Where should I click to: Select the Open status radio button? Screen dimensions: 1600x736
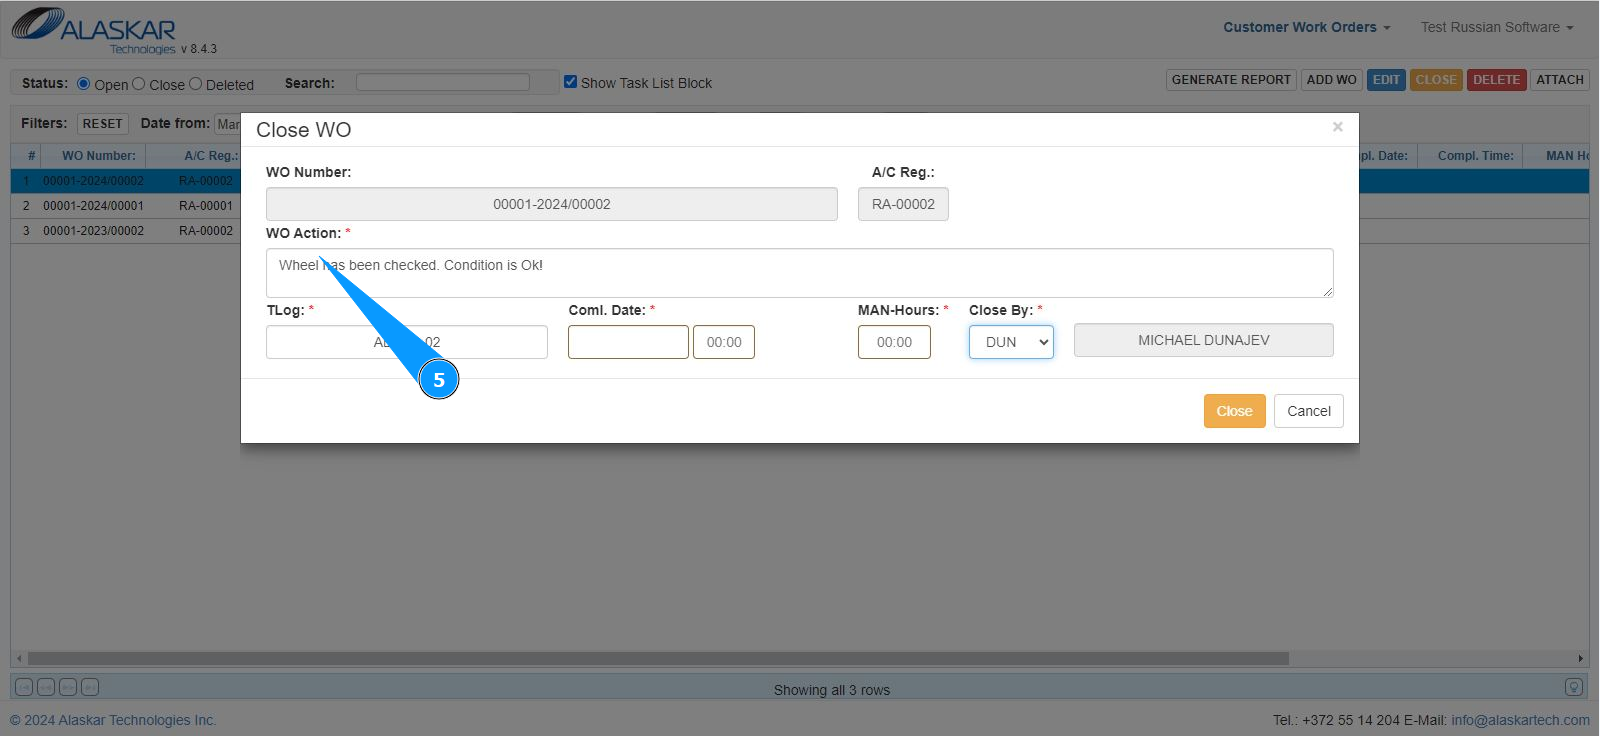[84, 84]
